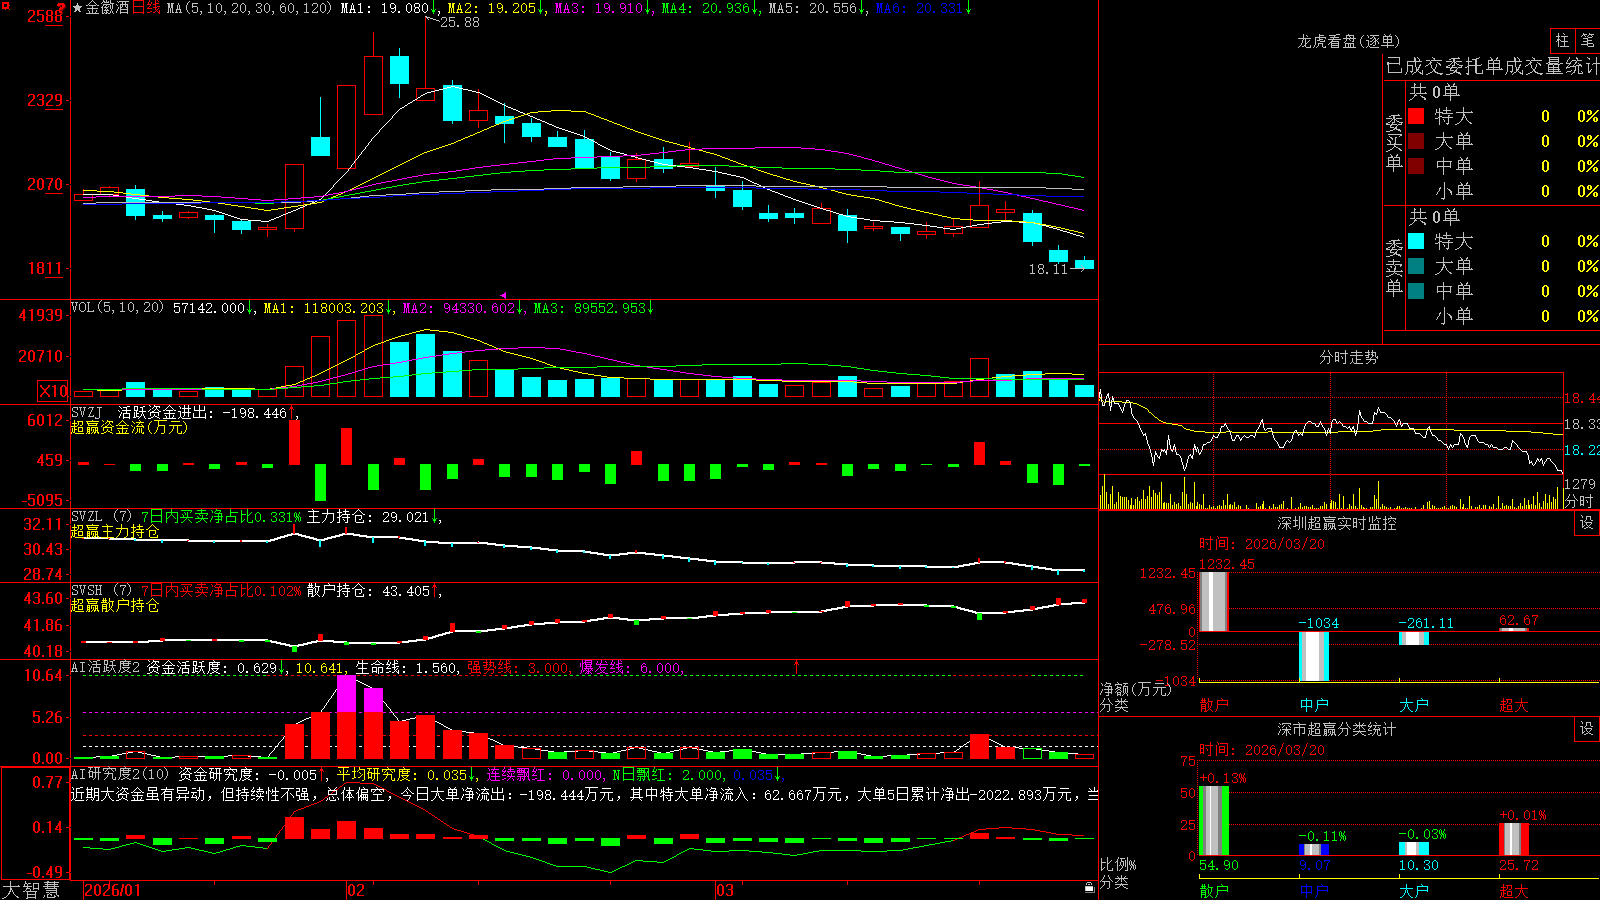Click the VOL(5,10,20) indicator label
This screenshot has width=1600, height=900.
117,308
